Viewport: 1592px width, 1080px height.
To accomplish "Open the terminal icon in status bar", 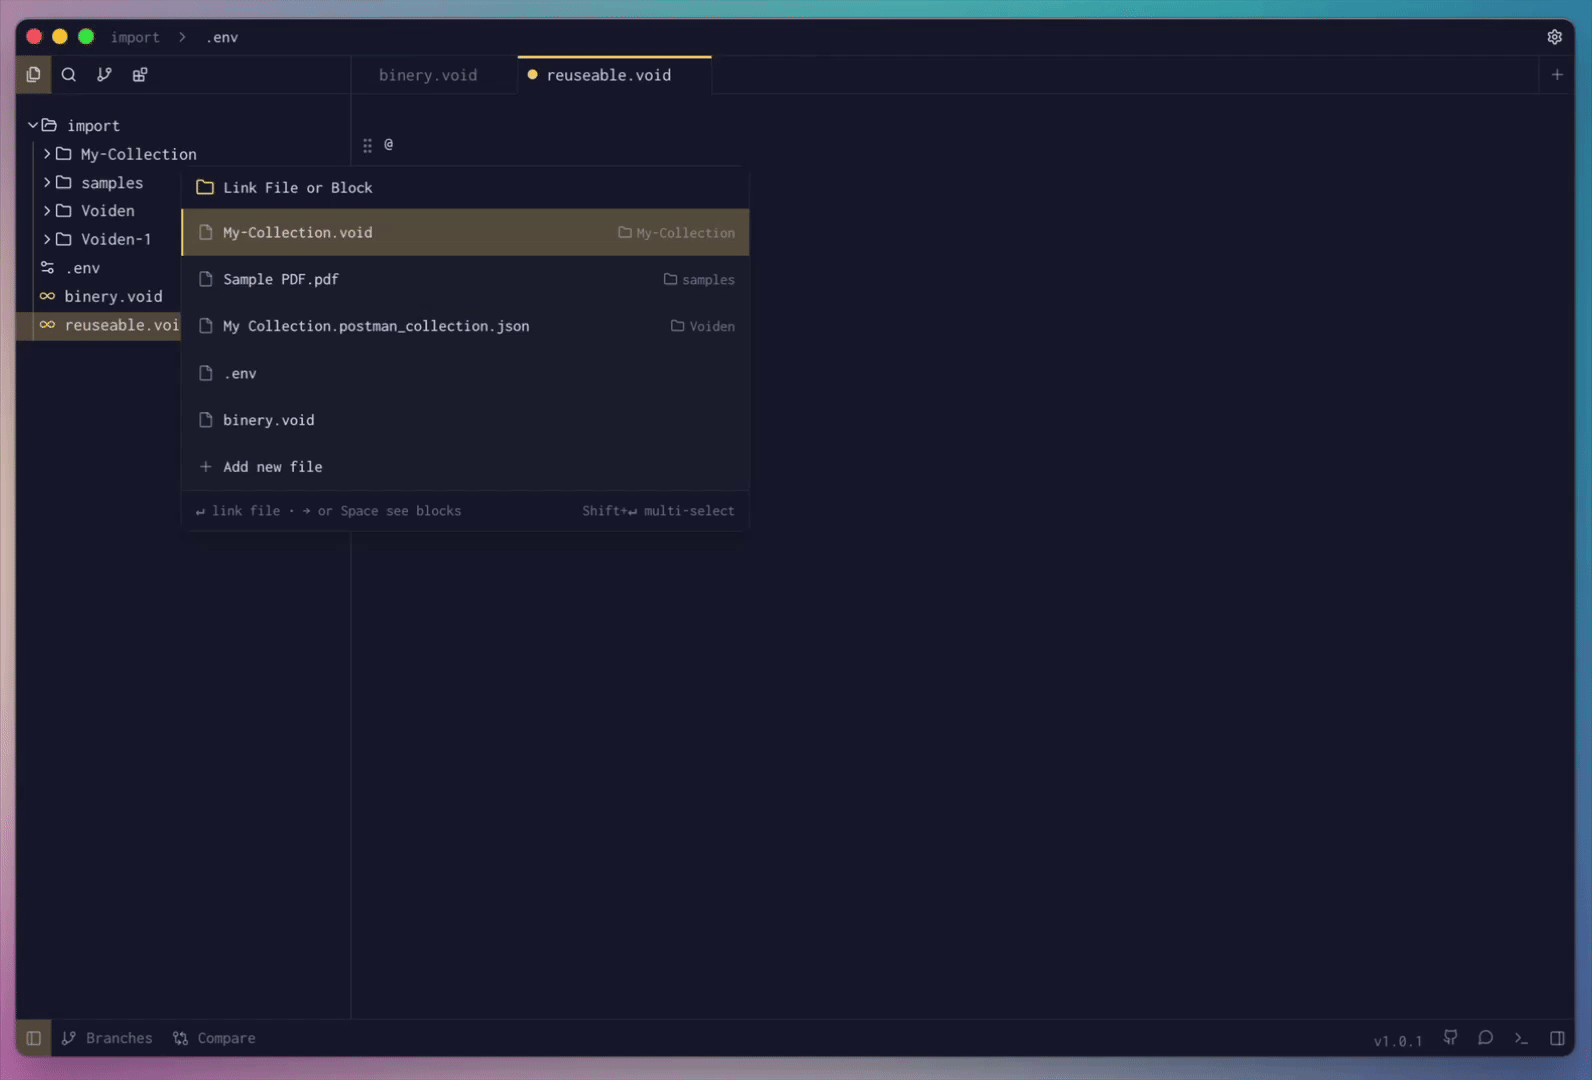I will 1521,1038.
